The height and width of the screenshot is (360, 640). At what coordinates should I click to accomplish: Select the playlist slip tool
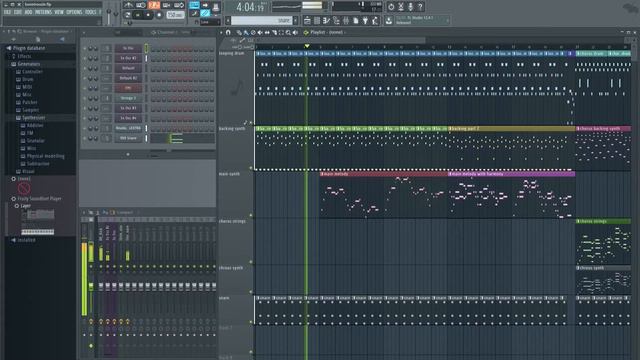pos(267,32)
